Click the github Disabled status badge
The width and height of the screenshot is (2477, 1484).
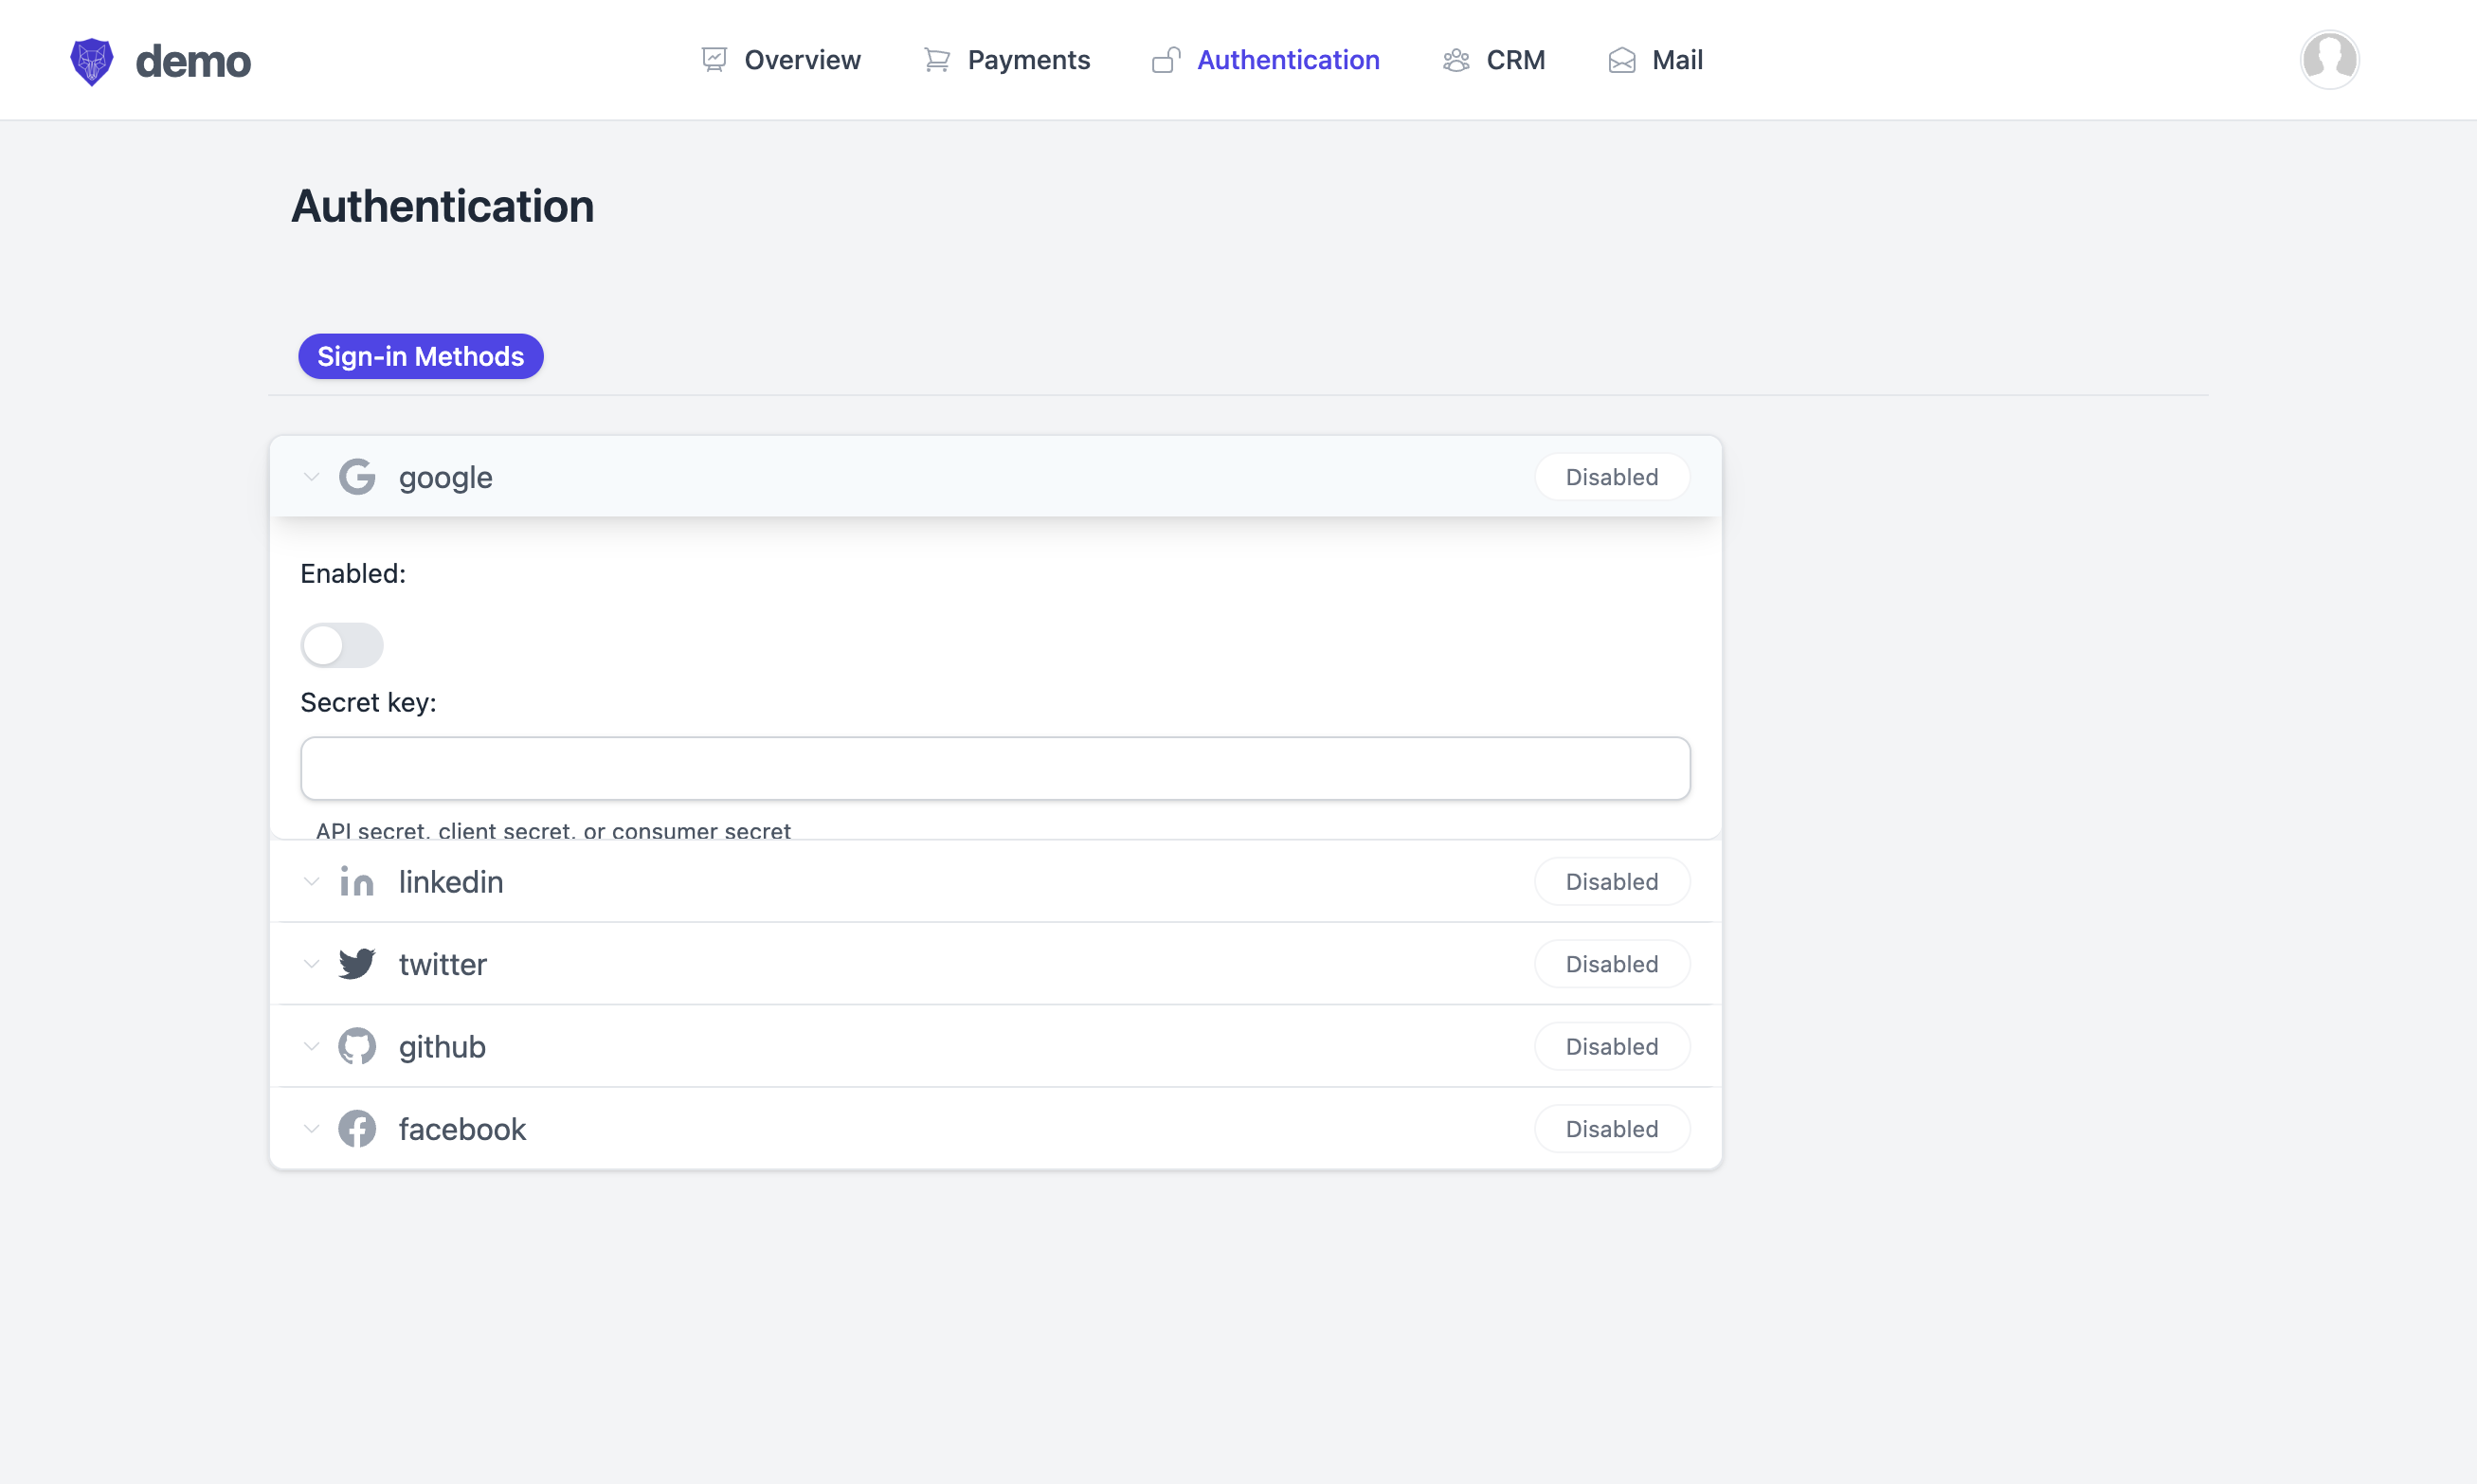(1612, 1046)
